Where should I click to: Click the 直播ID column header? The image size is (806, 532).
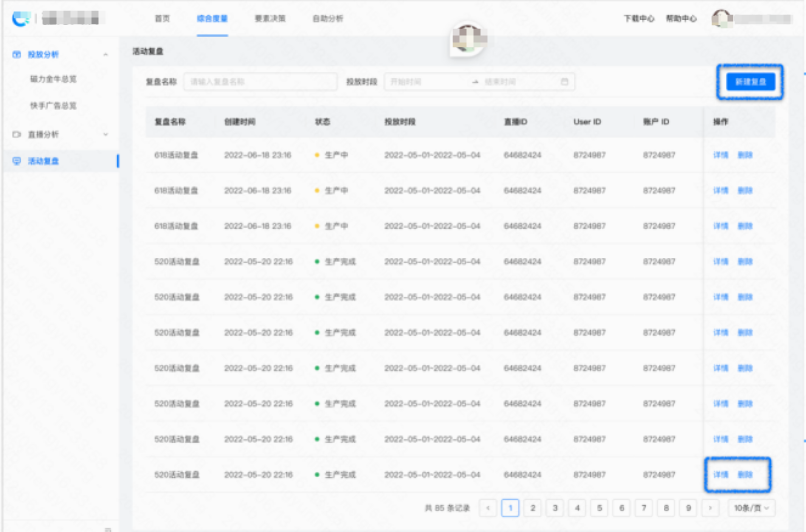(516, 122)
